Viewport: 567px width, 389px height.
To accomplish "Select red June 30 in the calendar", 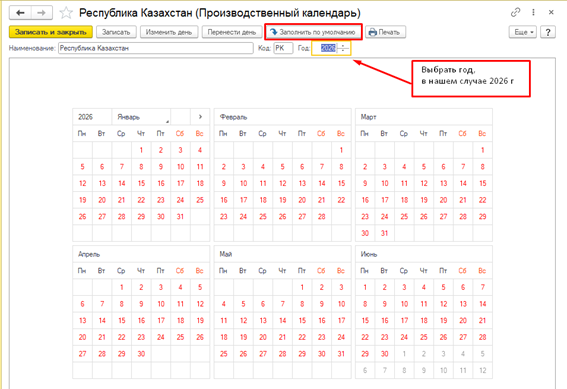I will tap(384, 354).
